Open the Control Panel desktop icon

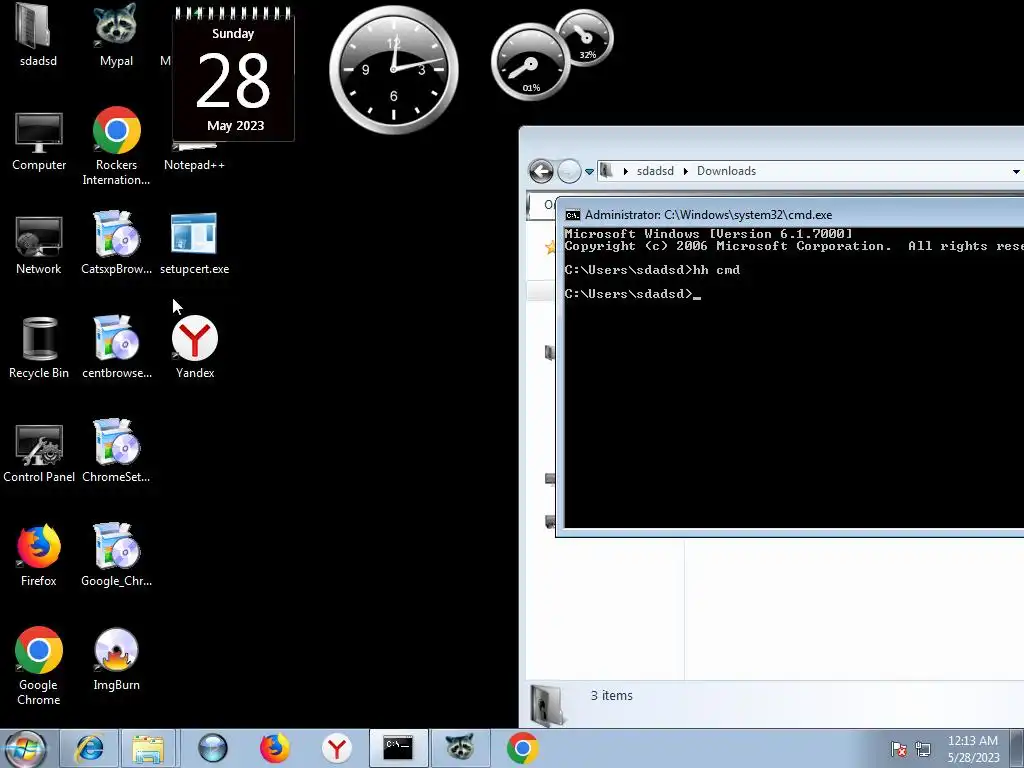[x=39, y=453]
